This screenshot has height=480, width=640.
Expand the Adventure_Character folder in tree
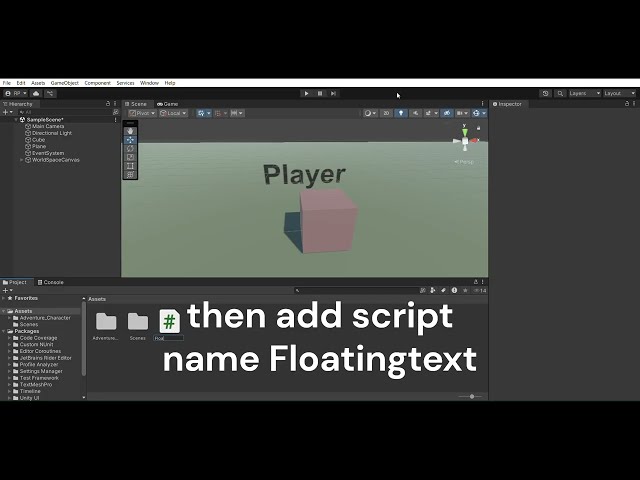[x=9, y=318]
